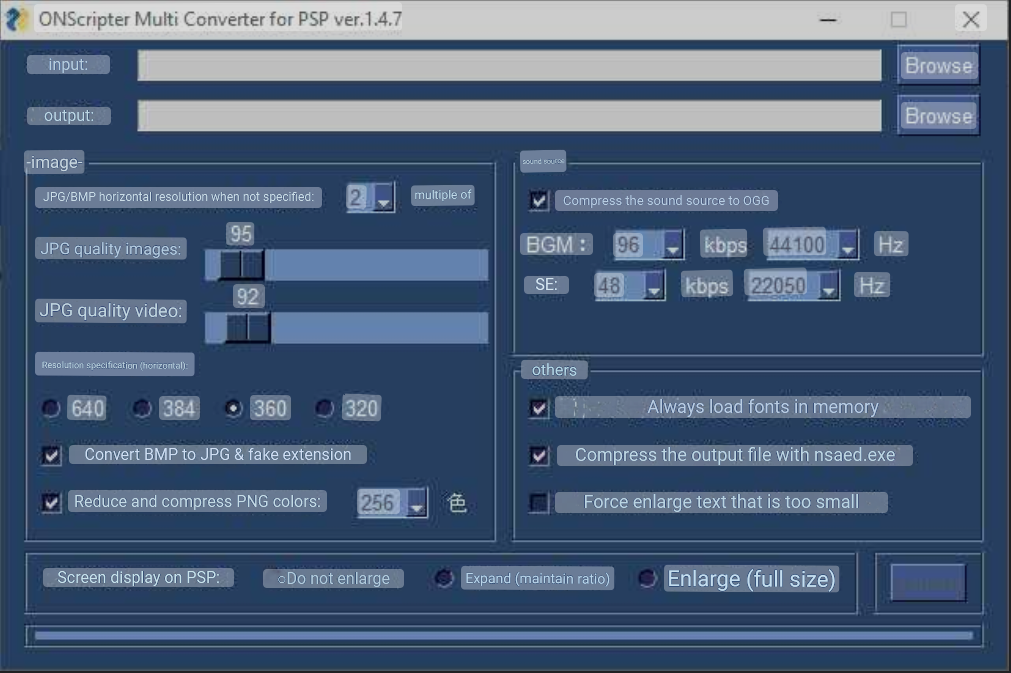
Task: Browse for the input folder
Action: [938, 65]
